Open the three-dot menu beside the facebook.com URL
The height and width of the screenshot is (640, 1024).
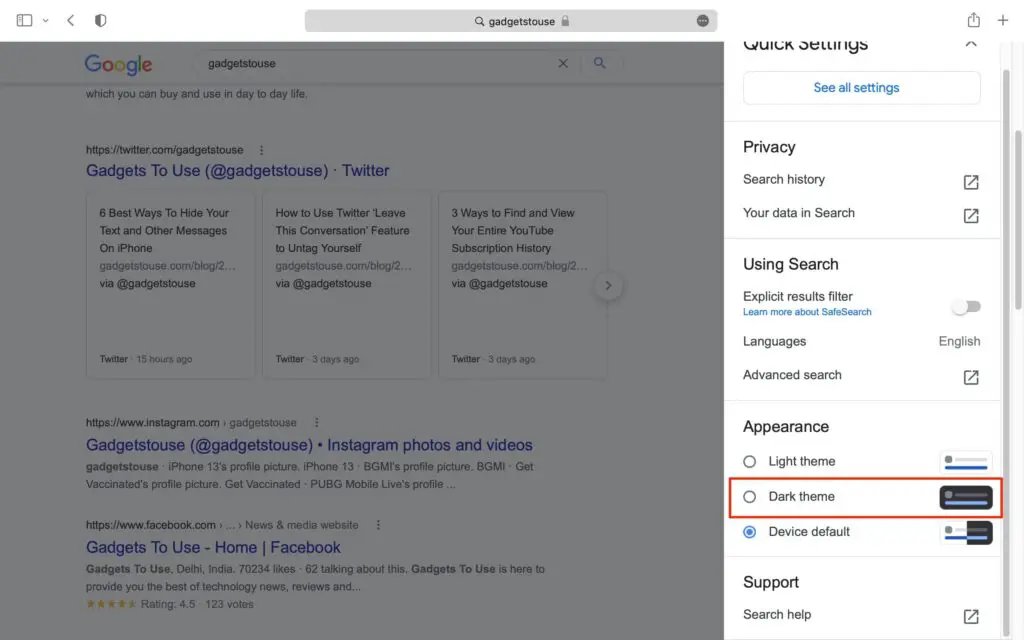click(378, 525)
